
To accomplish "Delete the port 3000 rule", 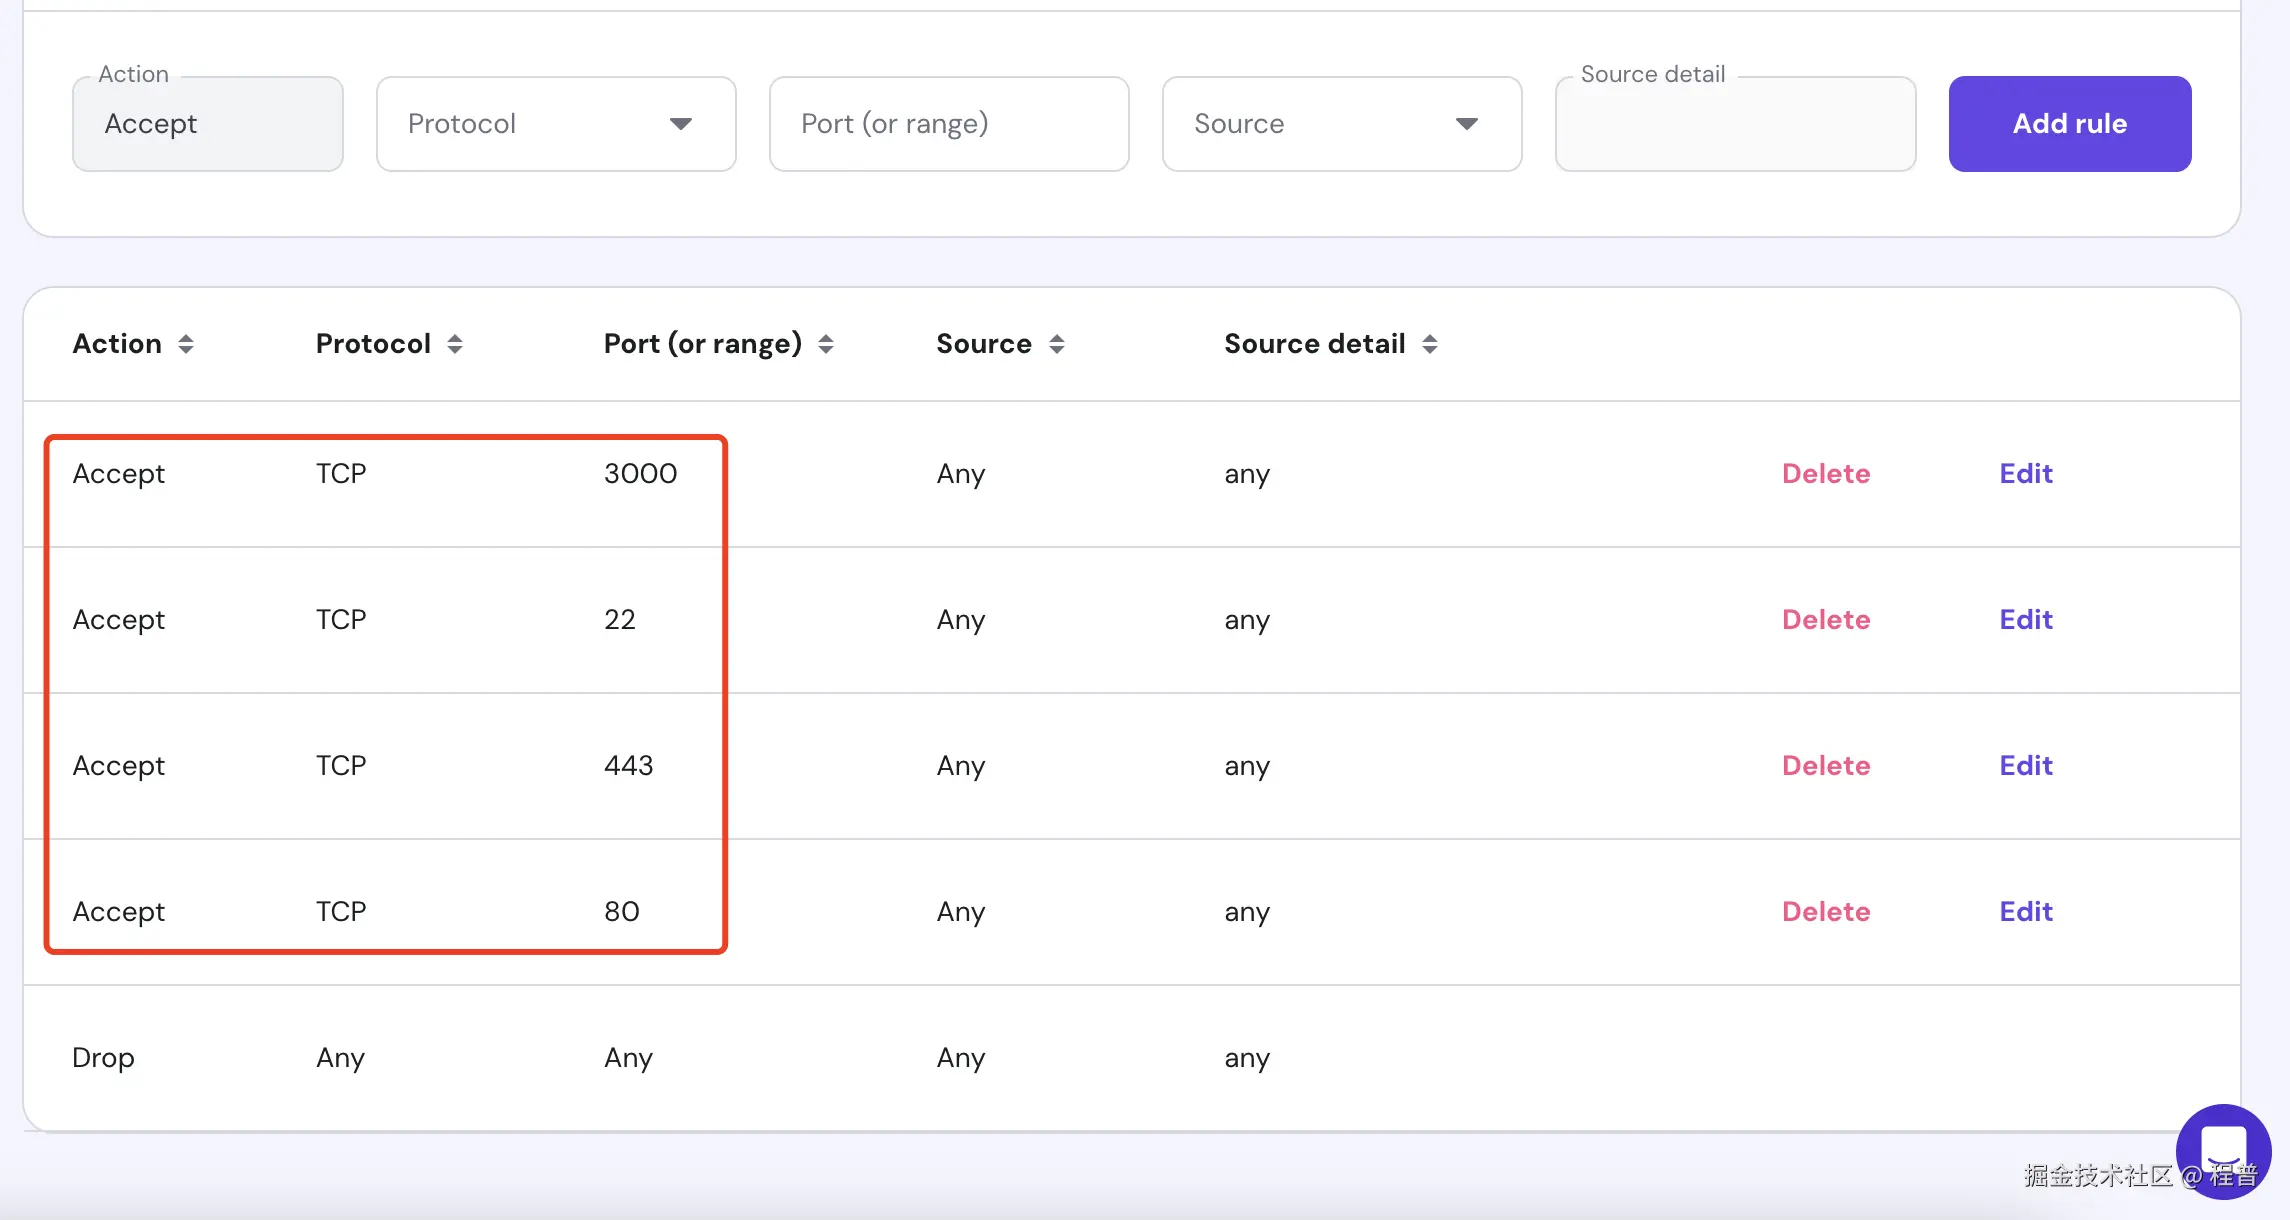I will point(1825,474).
